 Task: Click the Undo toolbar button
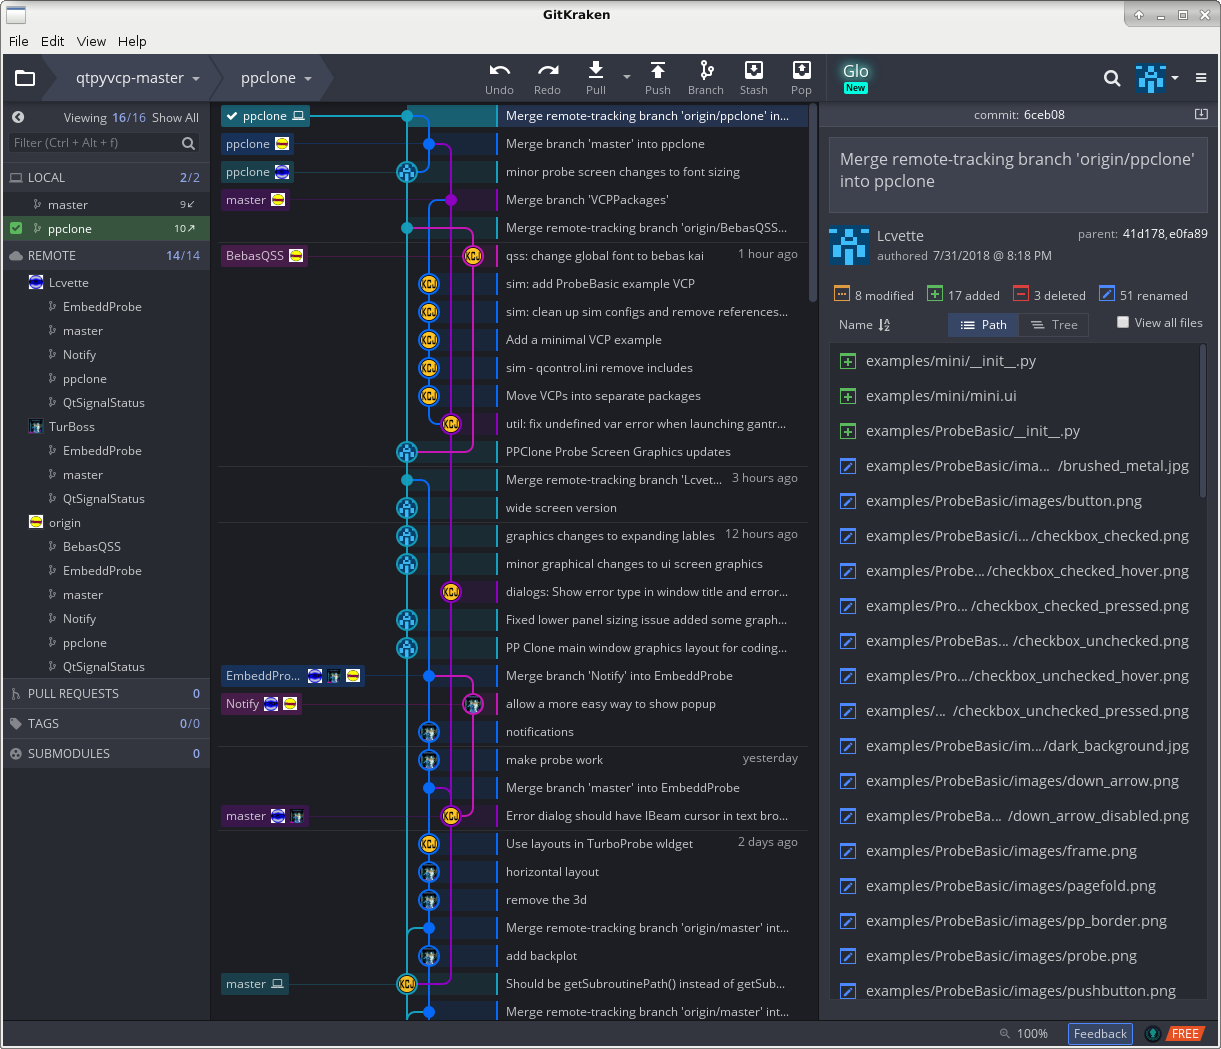point(499,78)
